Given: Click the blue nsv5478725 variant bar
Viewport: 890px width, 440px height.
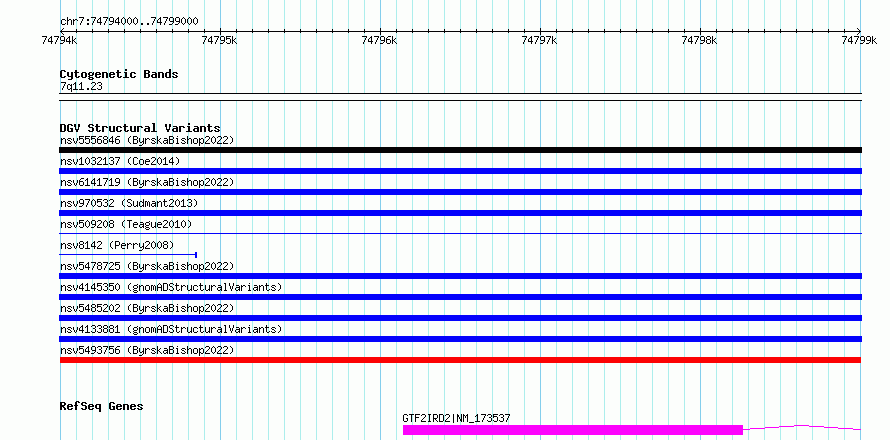Looking at the screenshot, I should [x=460, y=276].
